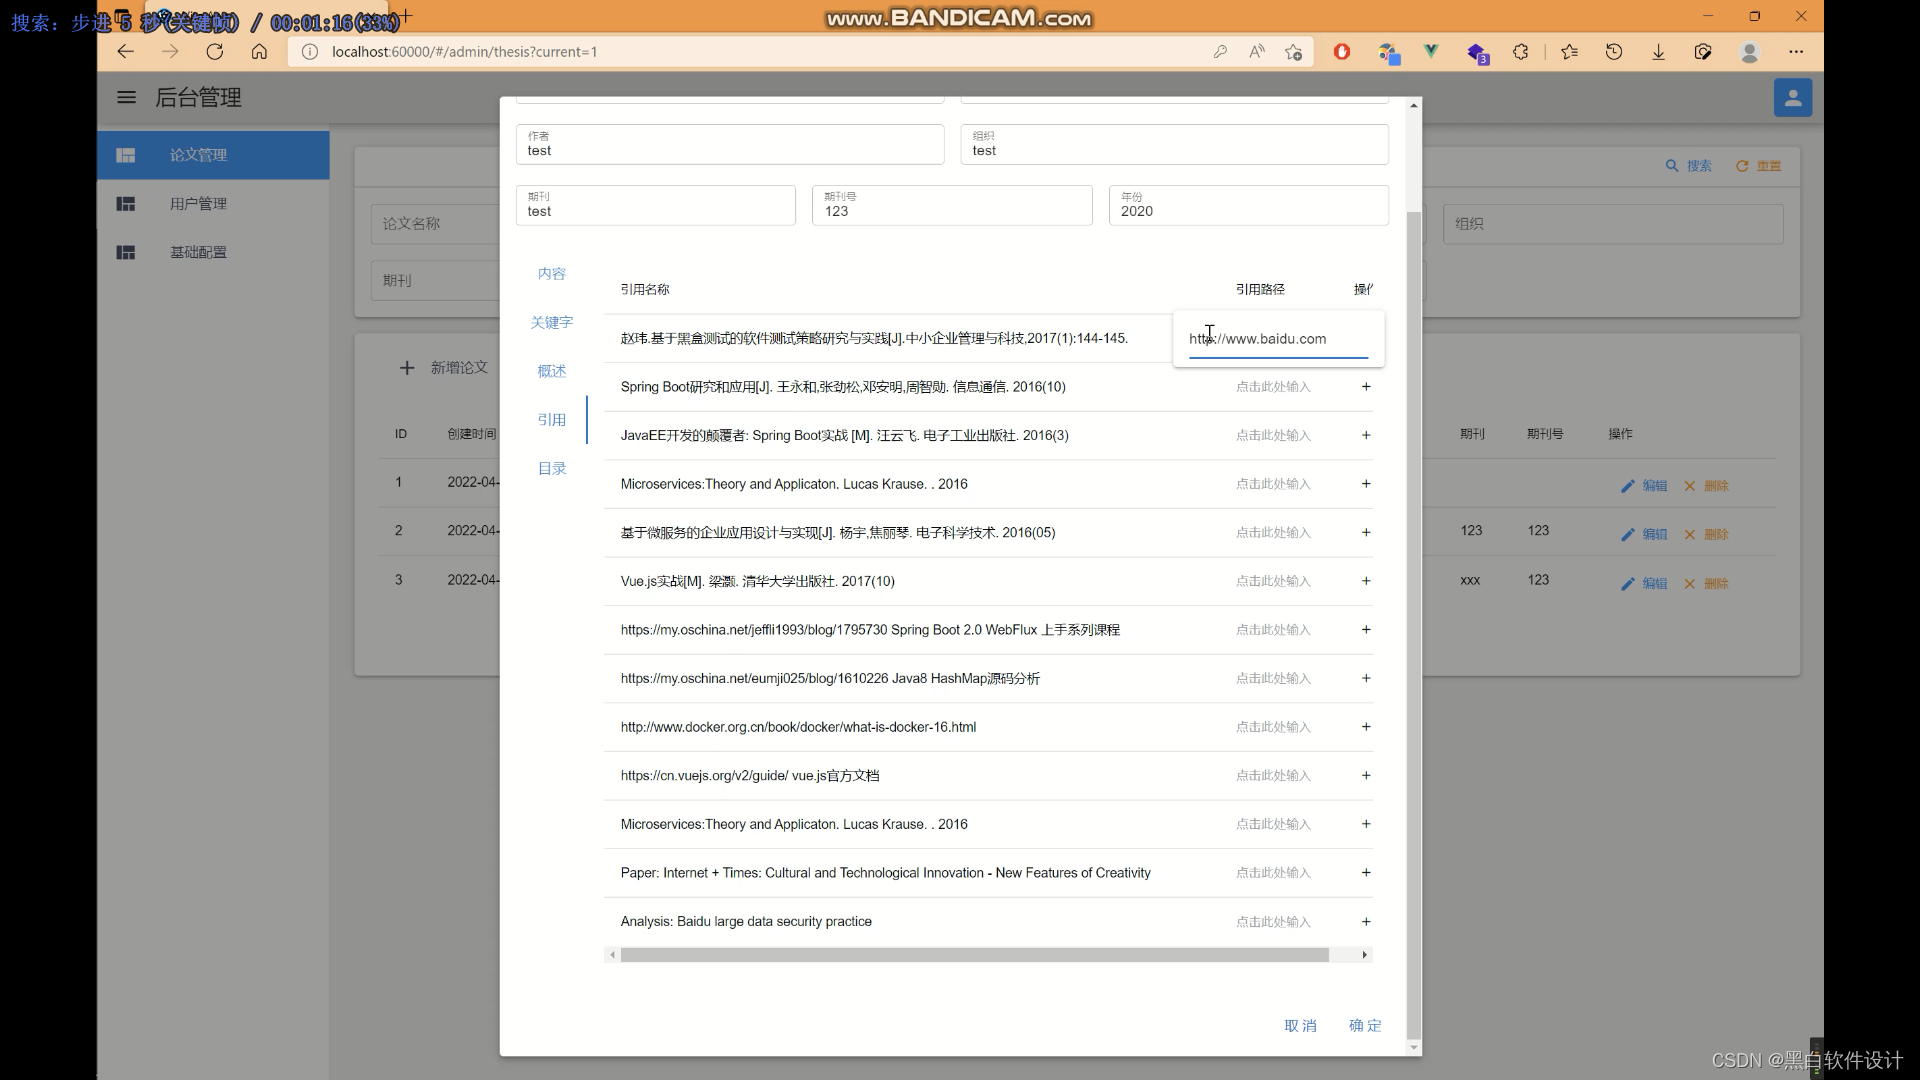Viewport: 1920px width, 1080px height.
Task: Reload the browser page
Action: tap(214, 52)
